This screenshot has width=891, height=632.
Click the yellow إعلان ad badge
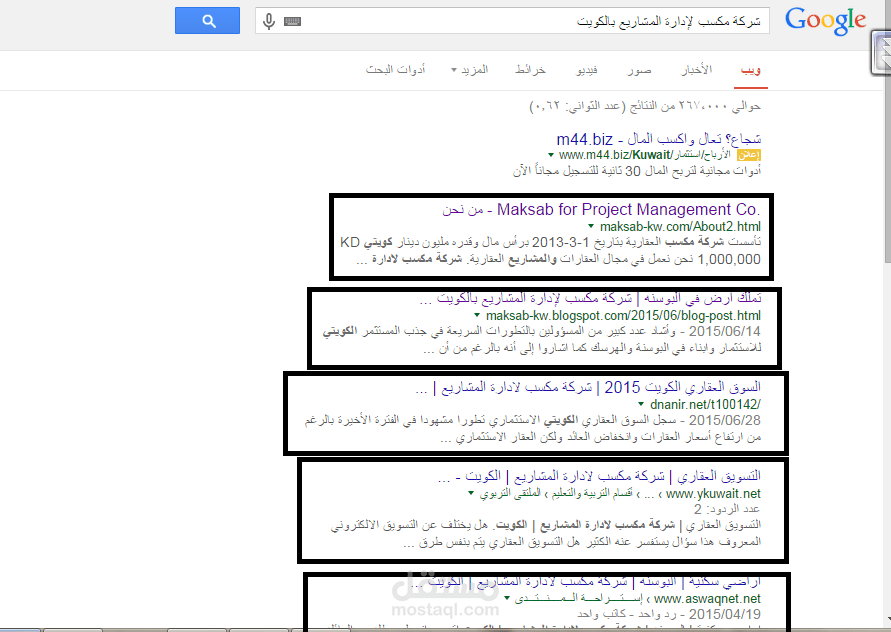749,155
